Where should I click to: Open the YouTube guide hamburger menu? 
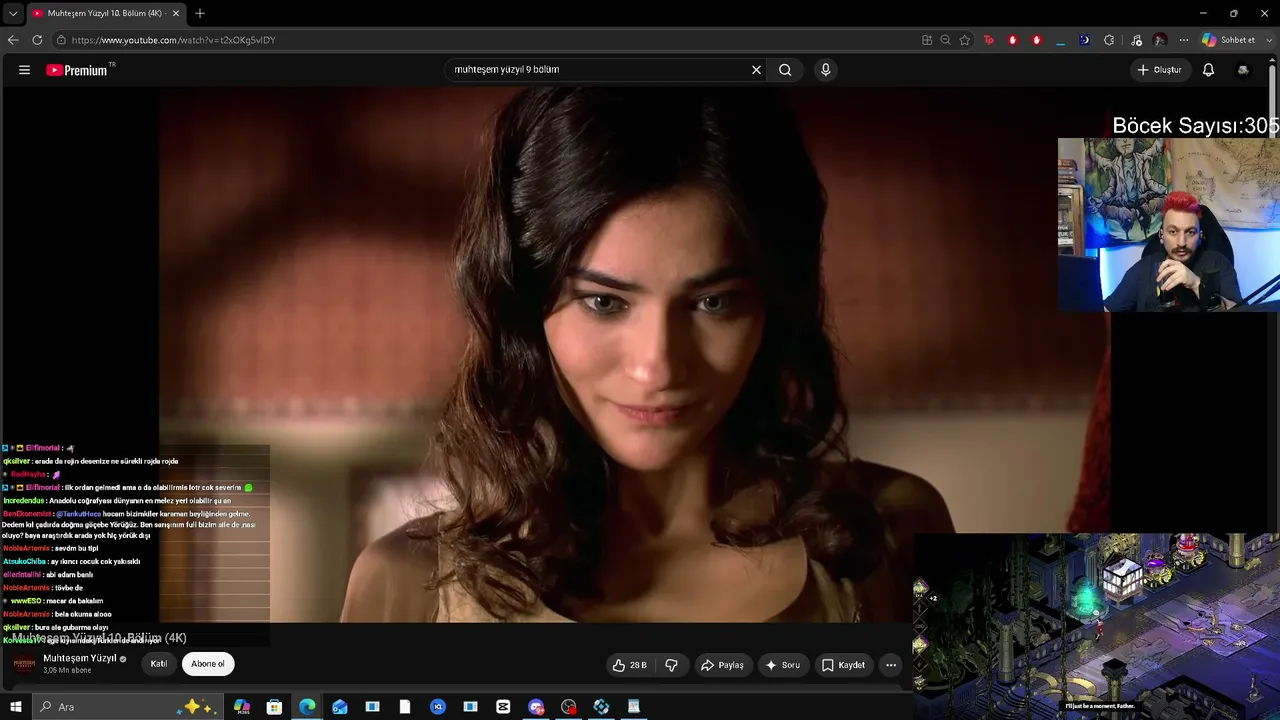24,70
